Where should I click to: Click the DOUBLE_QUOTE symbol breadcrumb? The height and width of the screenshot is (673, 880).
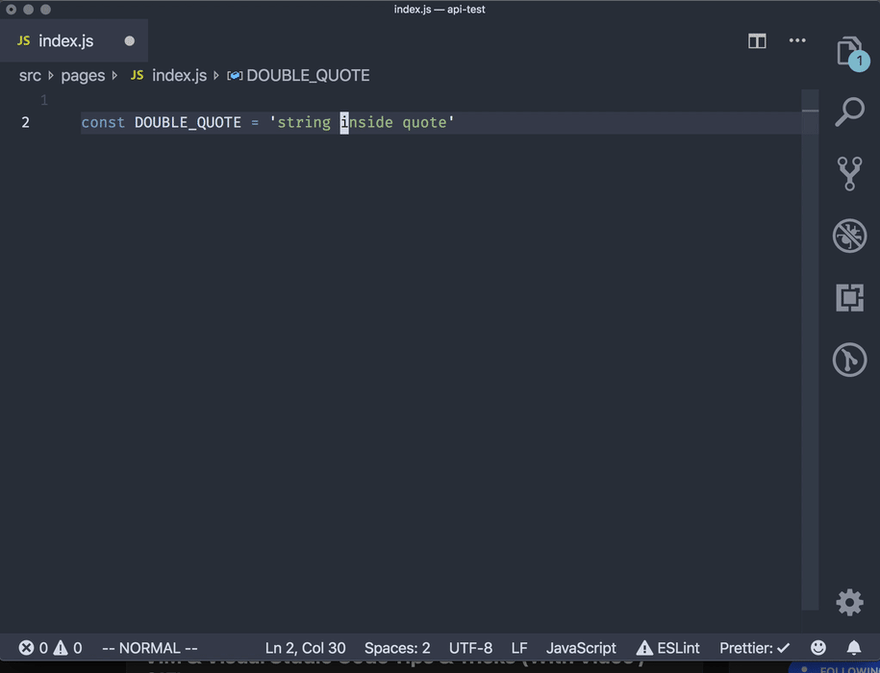click(299, 75)
